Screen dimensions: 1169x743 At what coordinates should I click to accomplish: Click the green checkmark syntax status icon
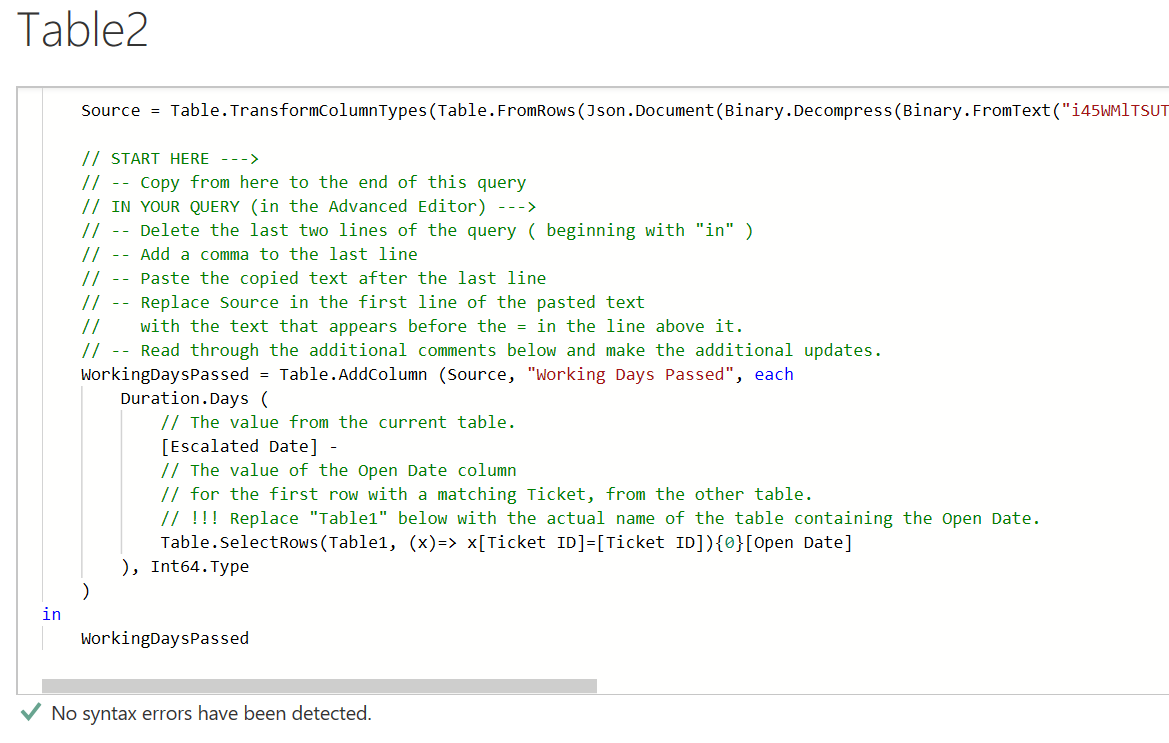31,712
